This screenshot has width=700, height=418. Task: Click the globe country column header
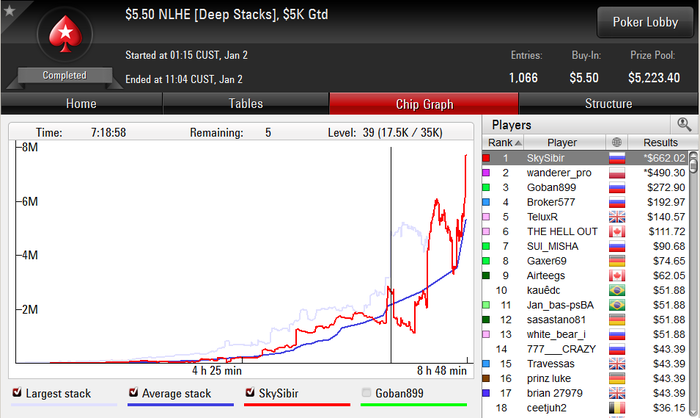coord(617,142)
